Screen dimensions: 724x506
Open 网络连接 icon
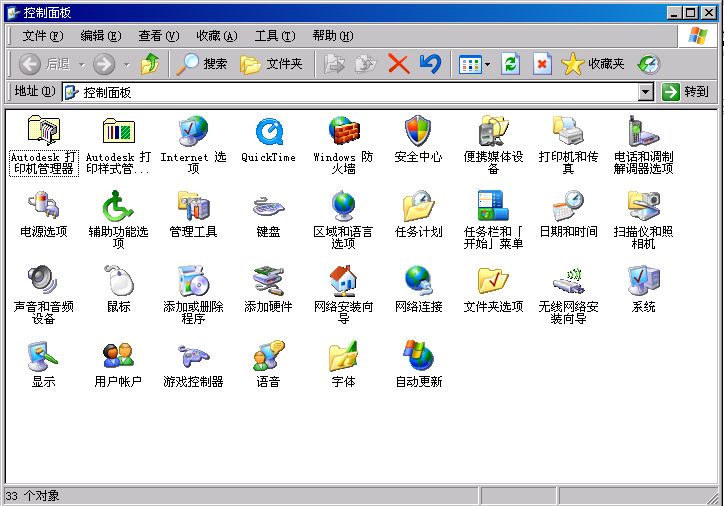pyautogui.click(x=418, y=280)
